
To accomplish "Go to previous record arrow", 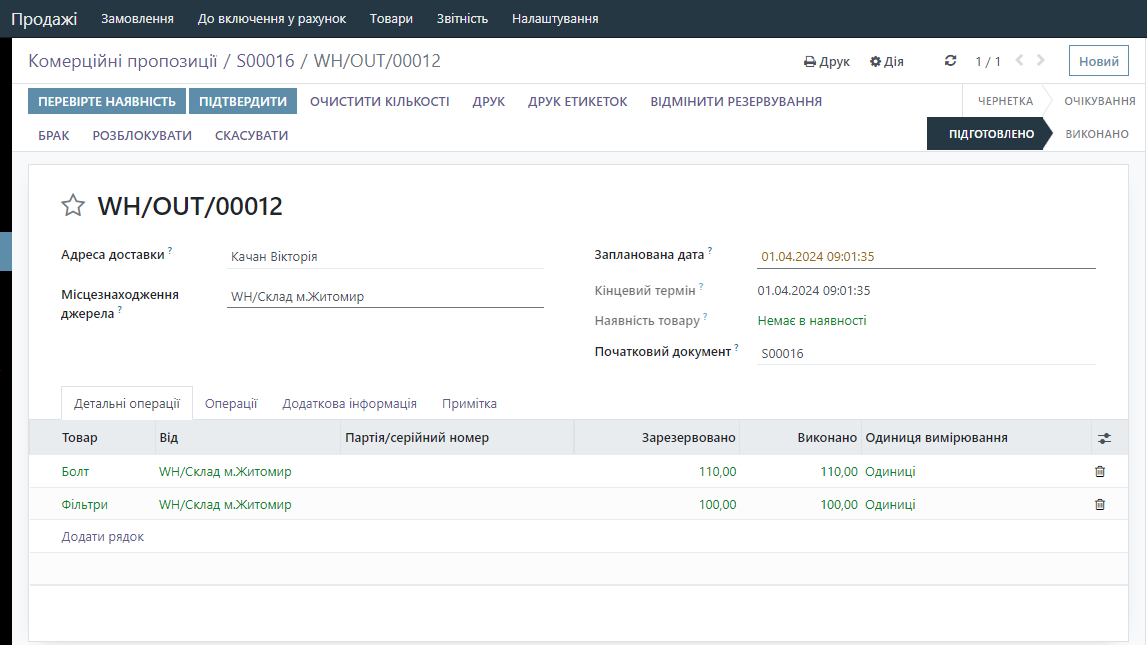I will coord(1019,61).
